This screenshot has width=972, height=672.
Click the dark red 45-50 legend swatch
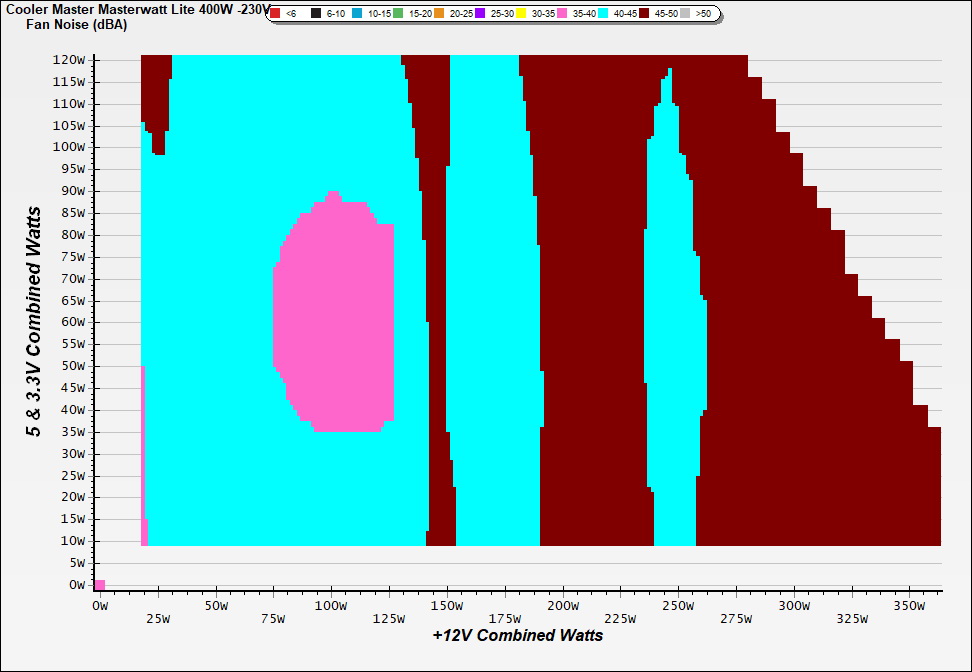coord(644,13)
